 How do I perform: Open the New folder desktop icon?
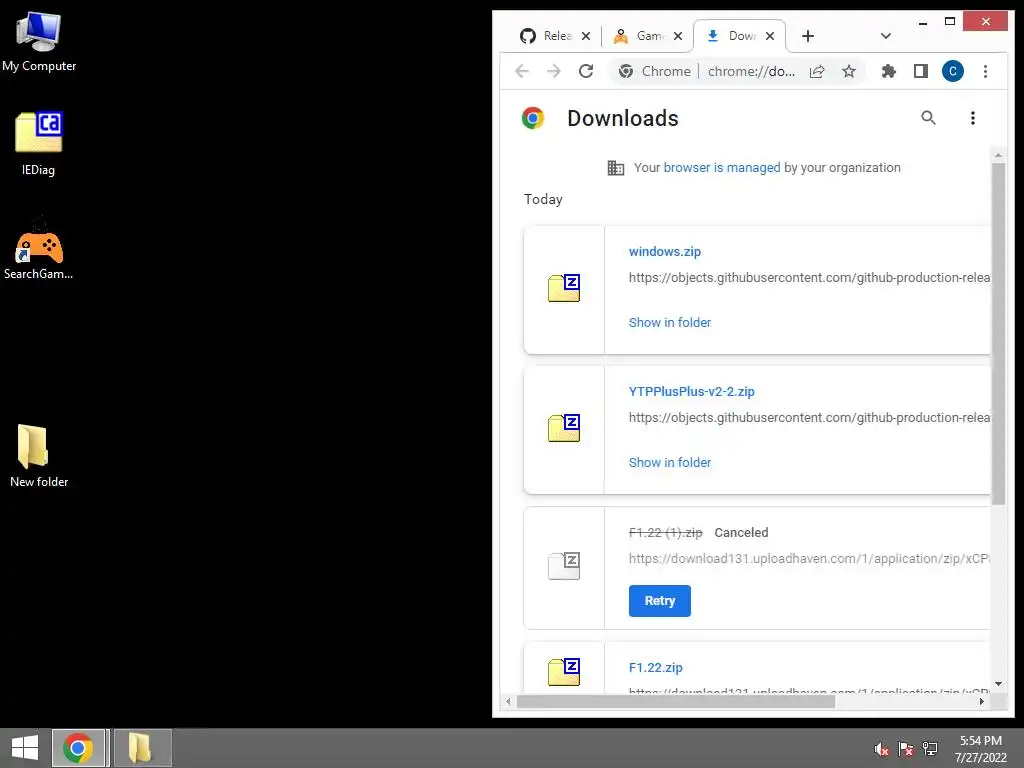pos(39,456)
